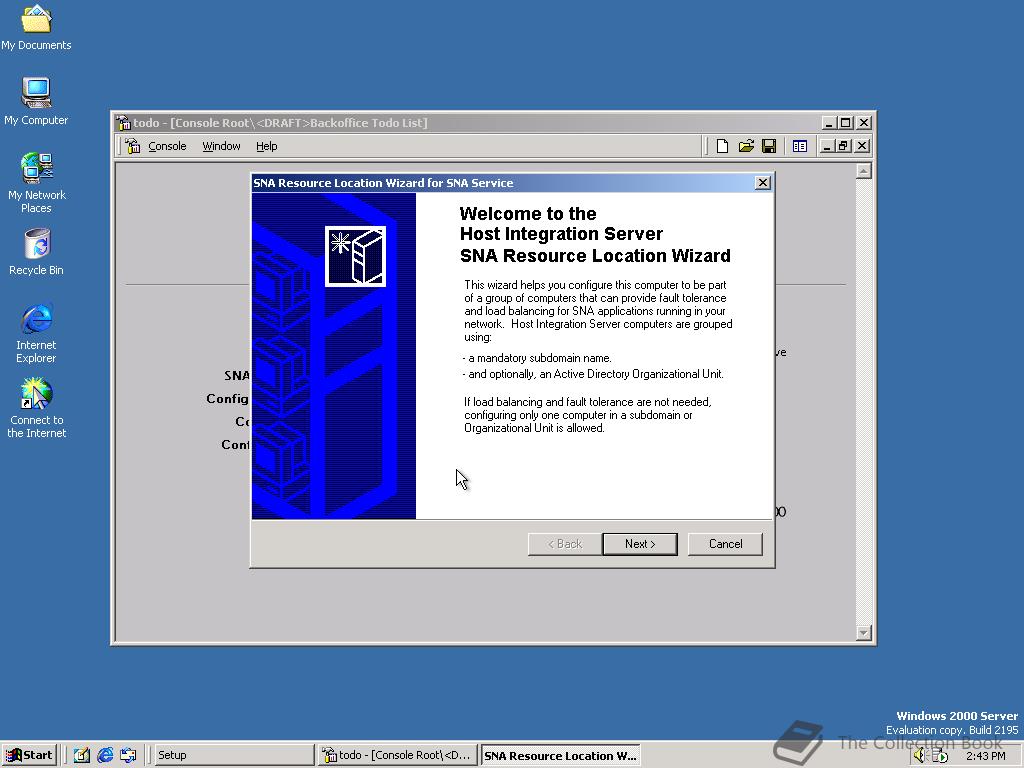Launch Internet Explorer from quick launch

pos(105,755)
